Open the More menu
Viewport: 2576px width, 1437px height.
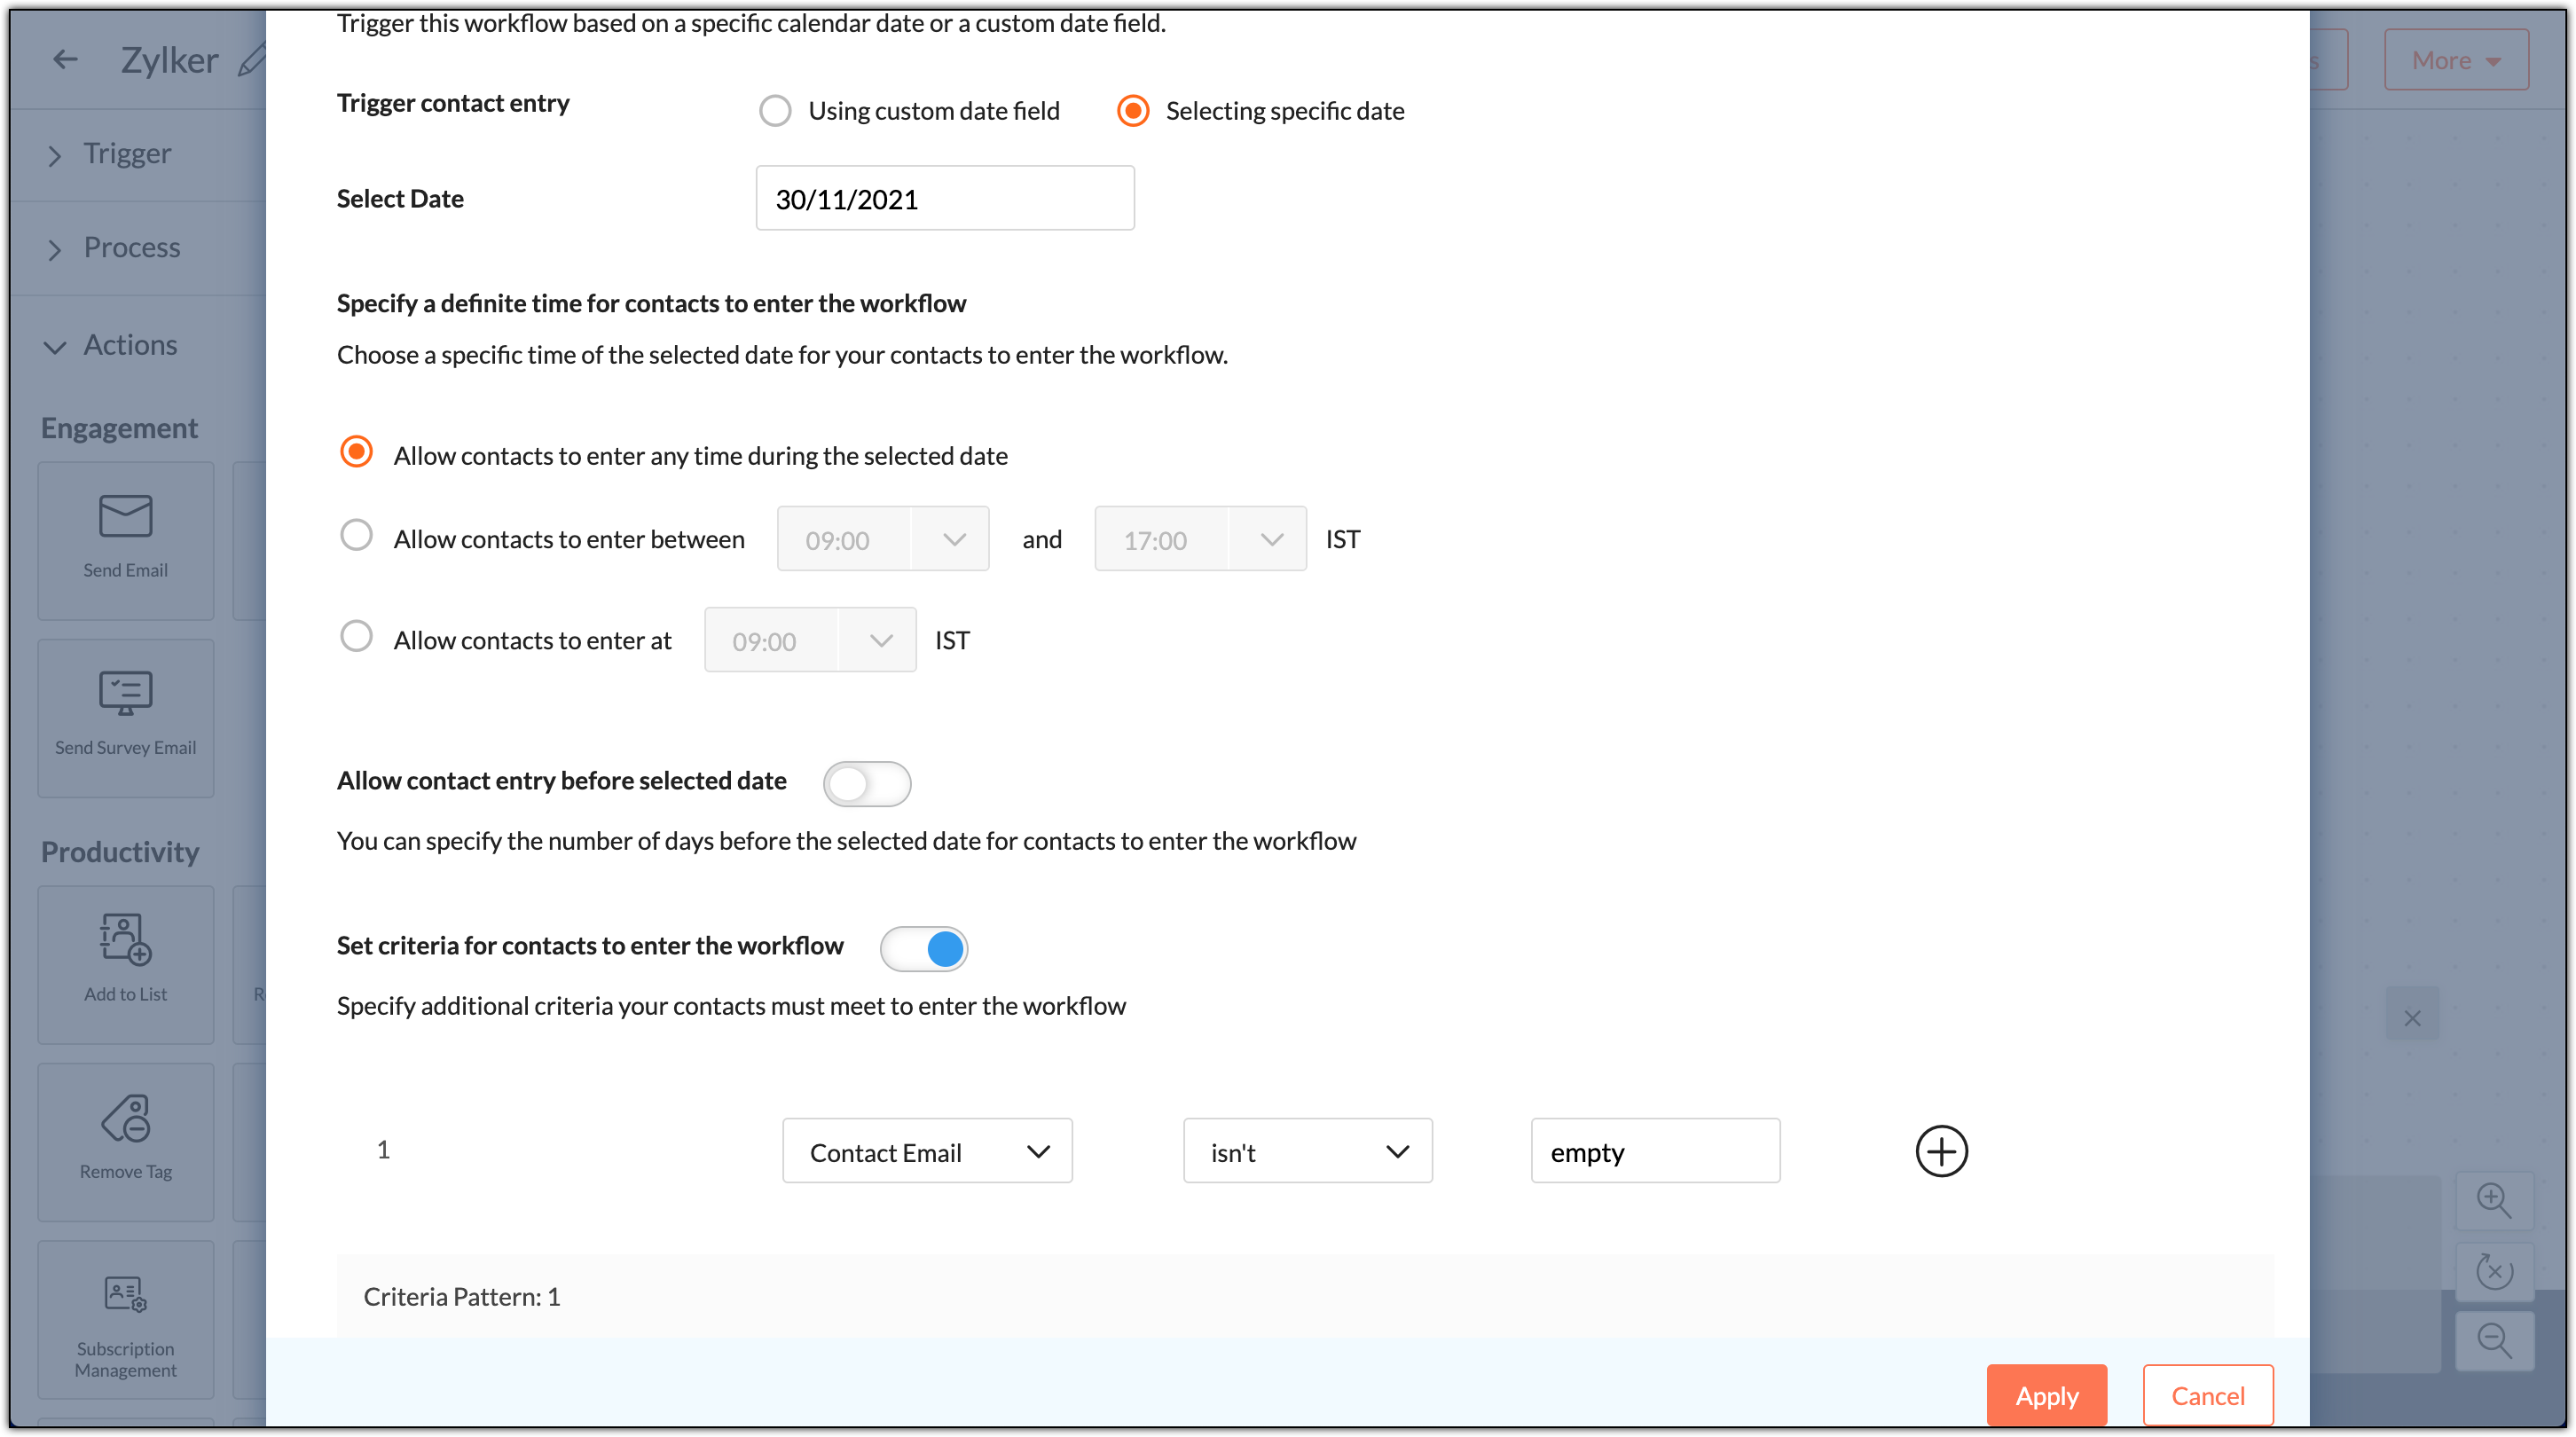point(2455,61)
